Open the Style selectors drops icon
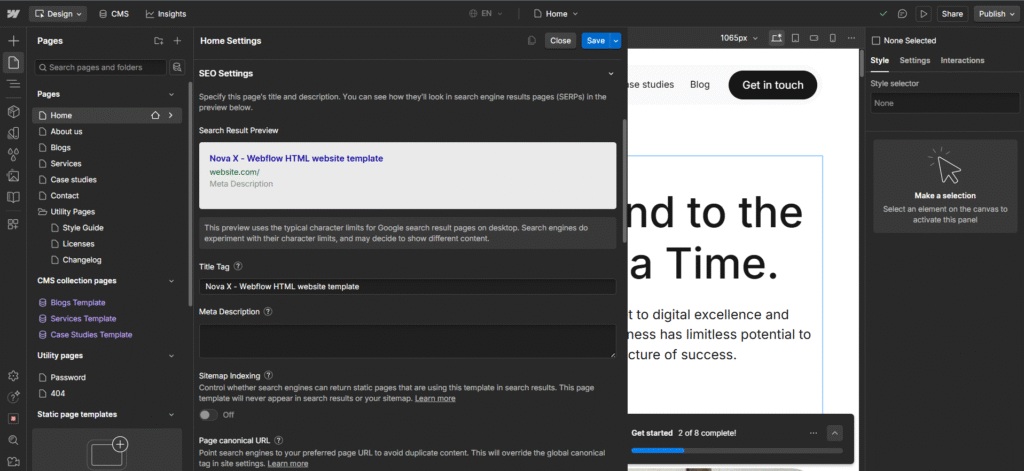The height and width of the screenshot is (471, 1024). click(x=14, y=155)
